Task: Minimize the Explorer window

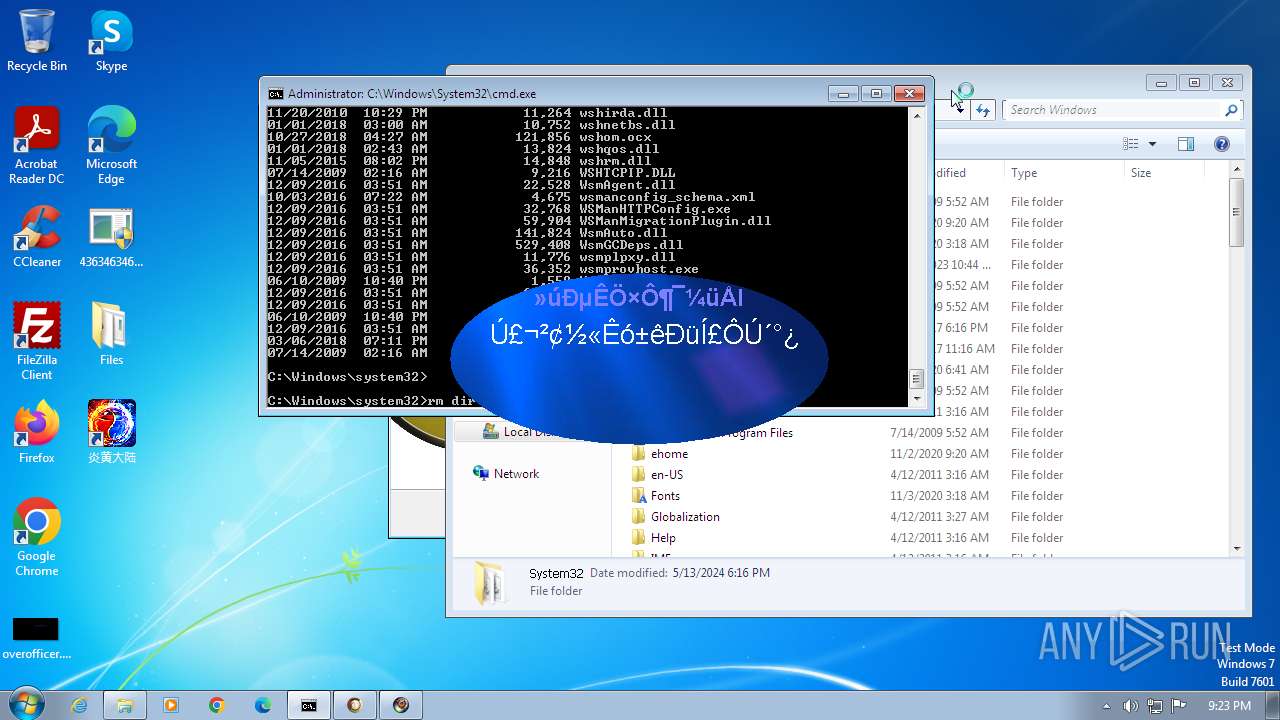Action: [1161, 83]
